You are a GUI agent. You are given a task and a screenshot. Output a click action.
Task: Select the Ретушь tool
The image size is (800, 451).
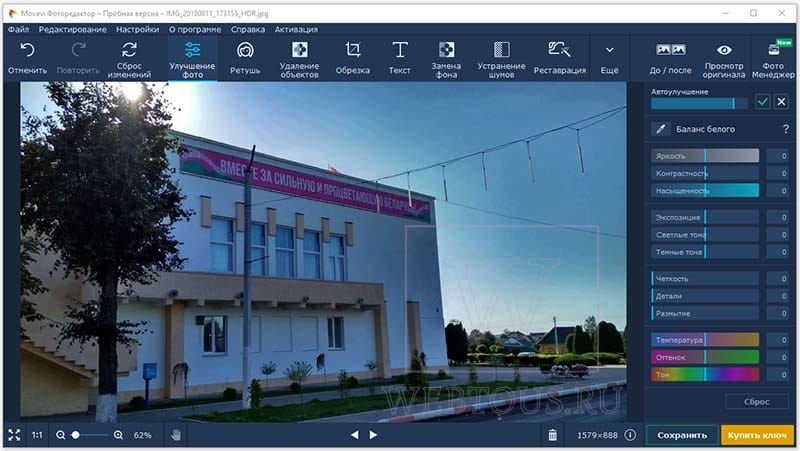click(x=245, y=59)
